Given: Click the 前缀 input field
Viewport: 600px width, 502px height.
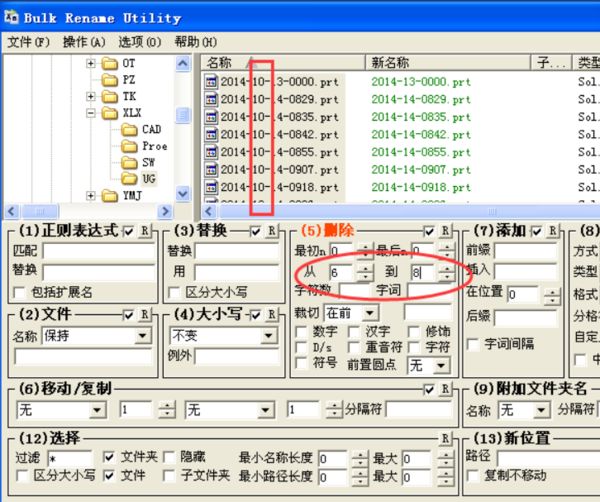Looking at the screenshot, I should (526, 251).
